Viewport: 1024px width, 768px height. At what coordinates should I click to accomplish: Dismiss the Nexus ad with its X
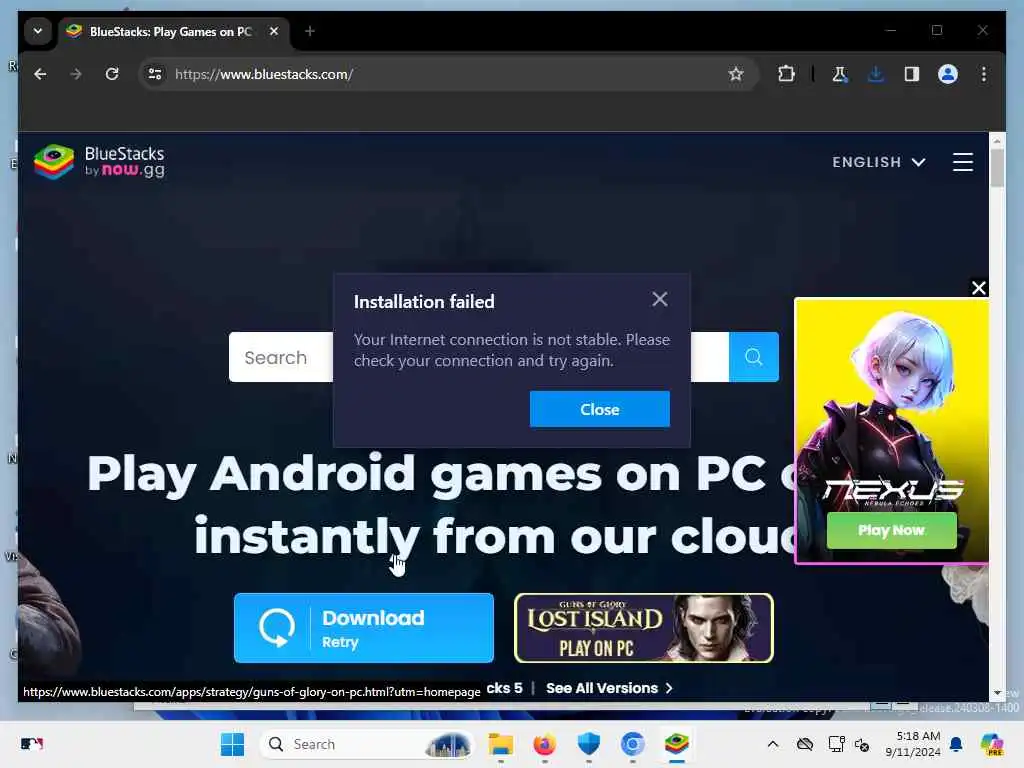point(978,288)
